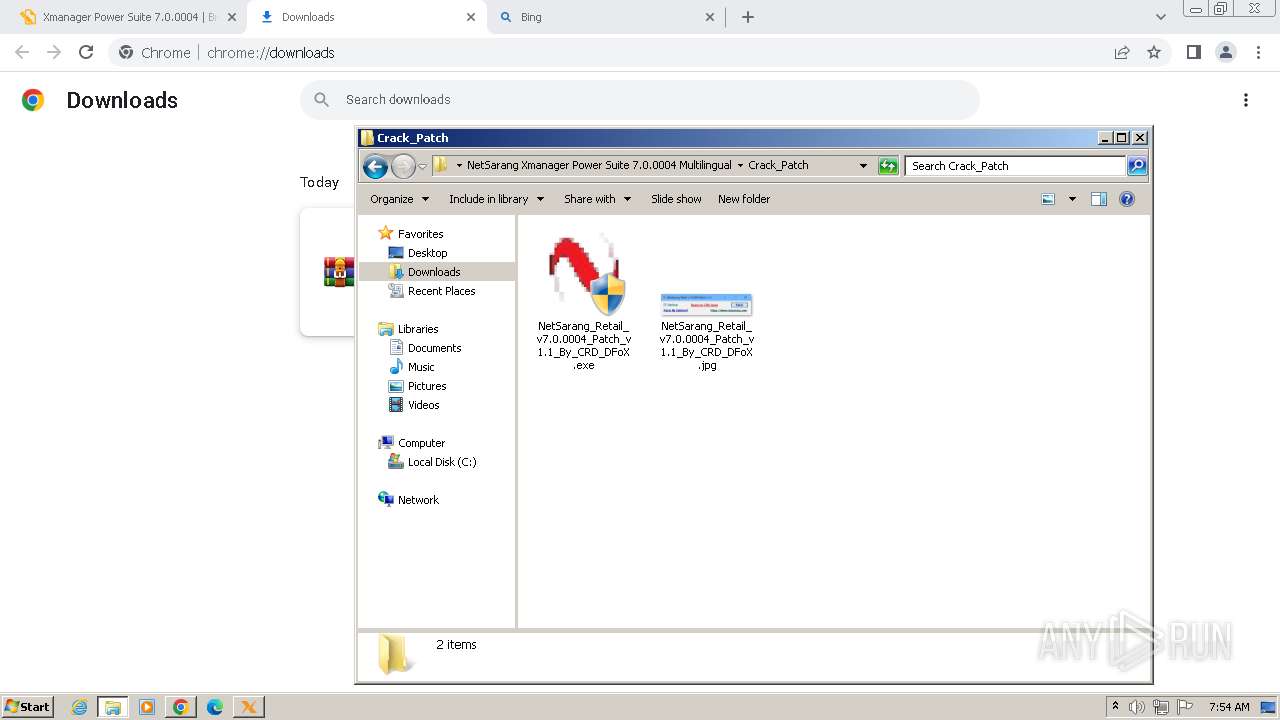This screenshot has height=720, width=1280.
Task: Open the Chrome profile icon
Action: [1226, 52]
